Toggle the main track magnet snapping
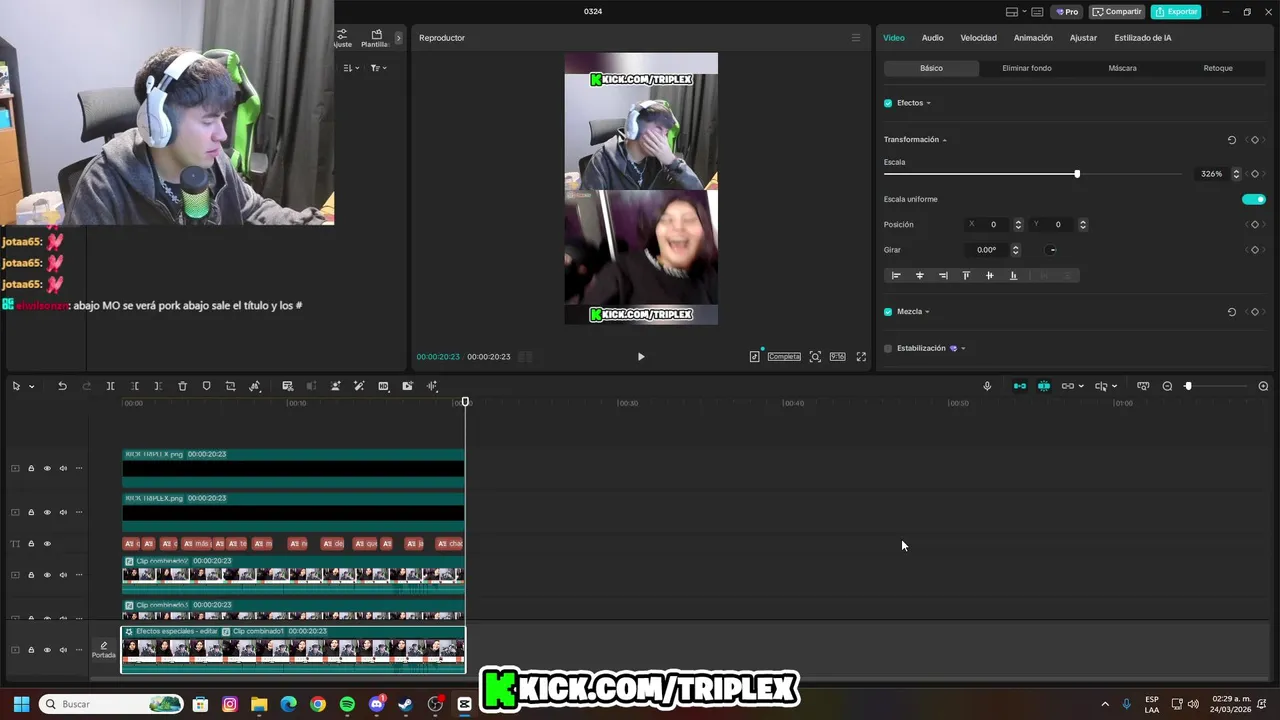Viewport: 1280px width, 720px height. [1020, 386]
